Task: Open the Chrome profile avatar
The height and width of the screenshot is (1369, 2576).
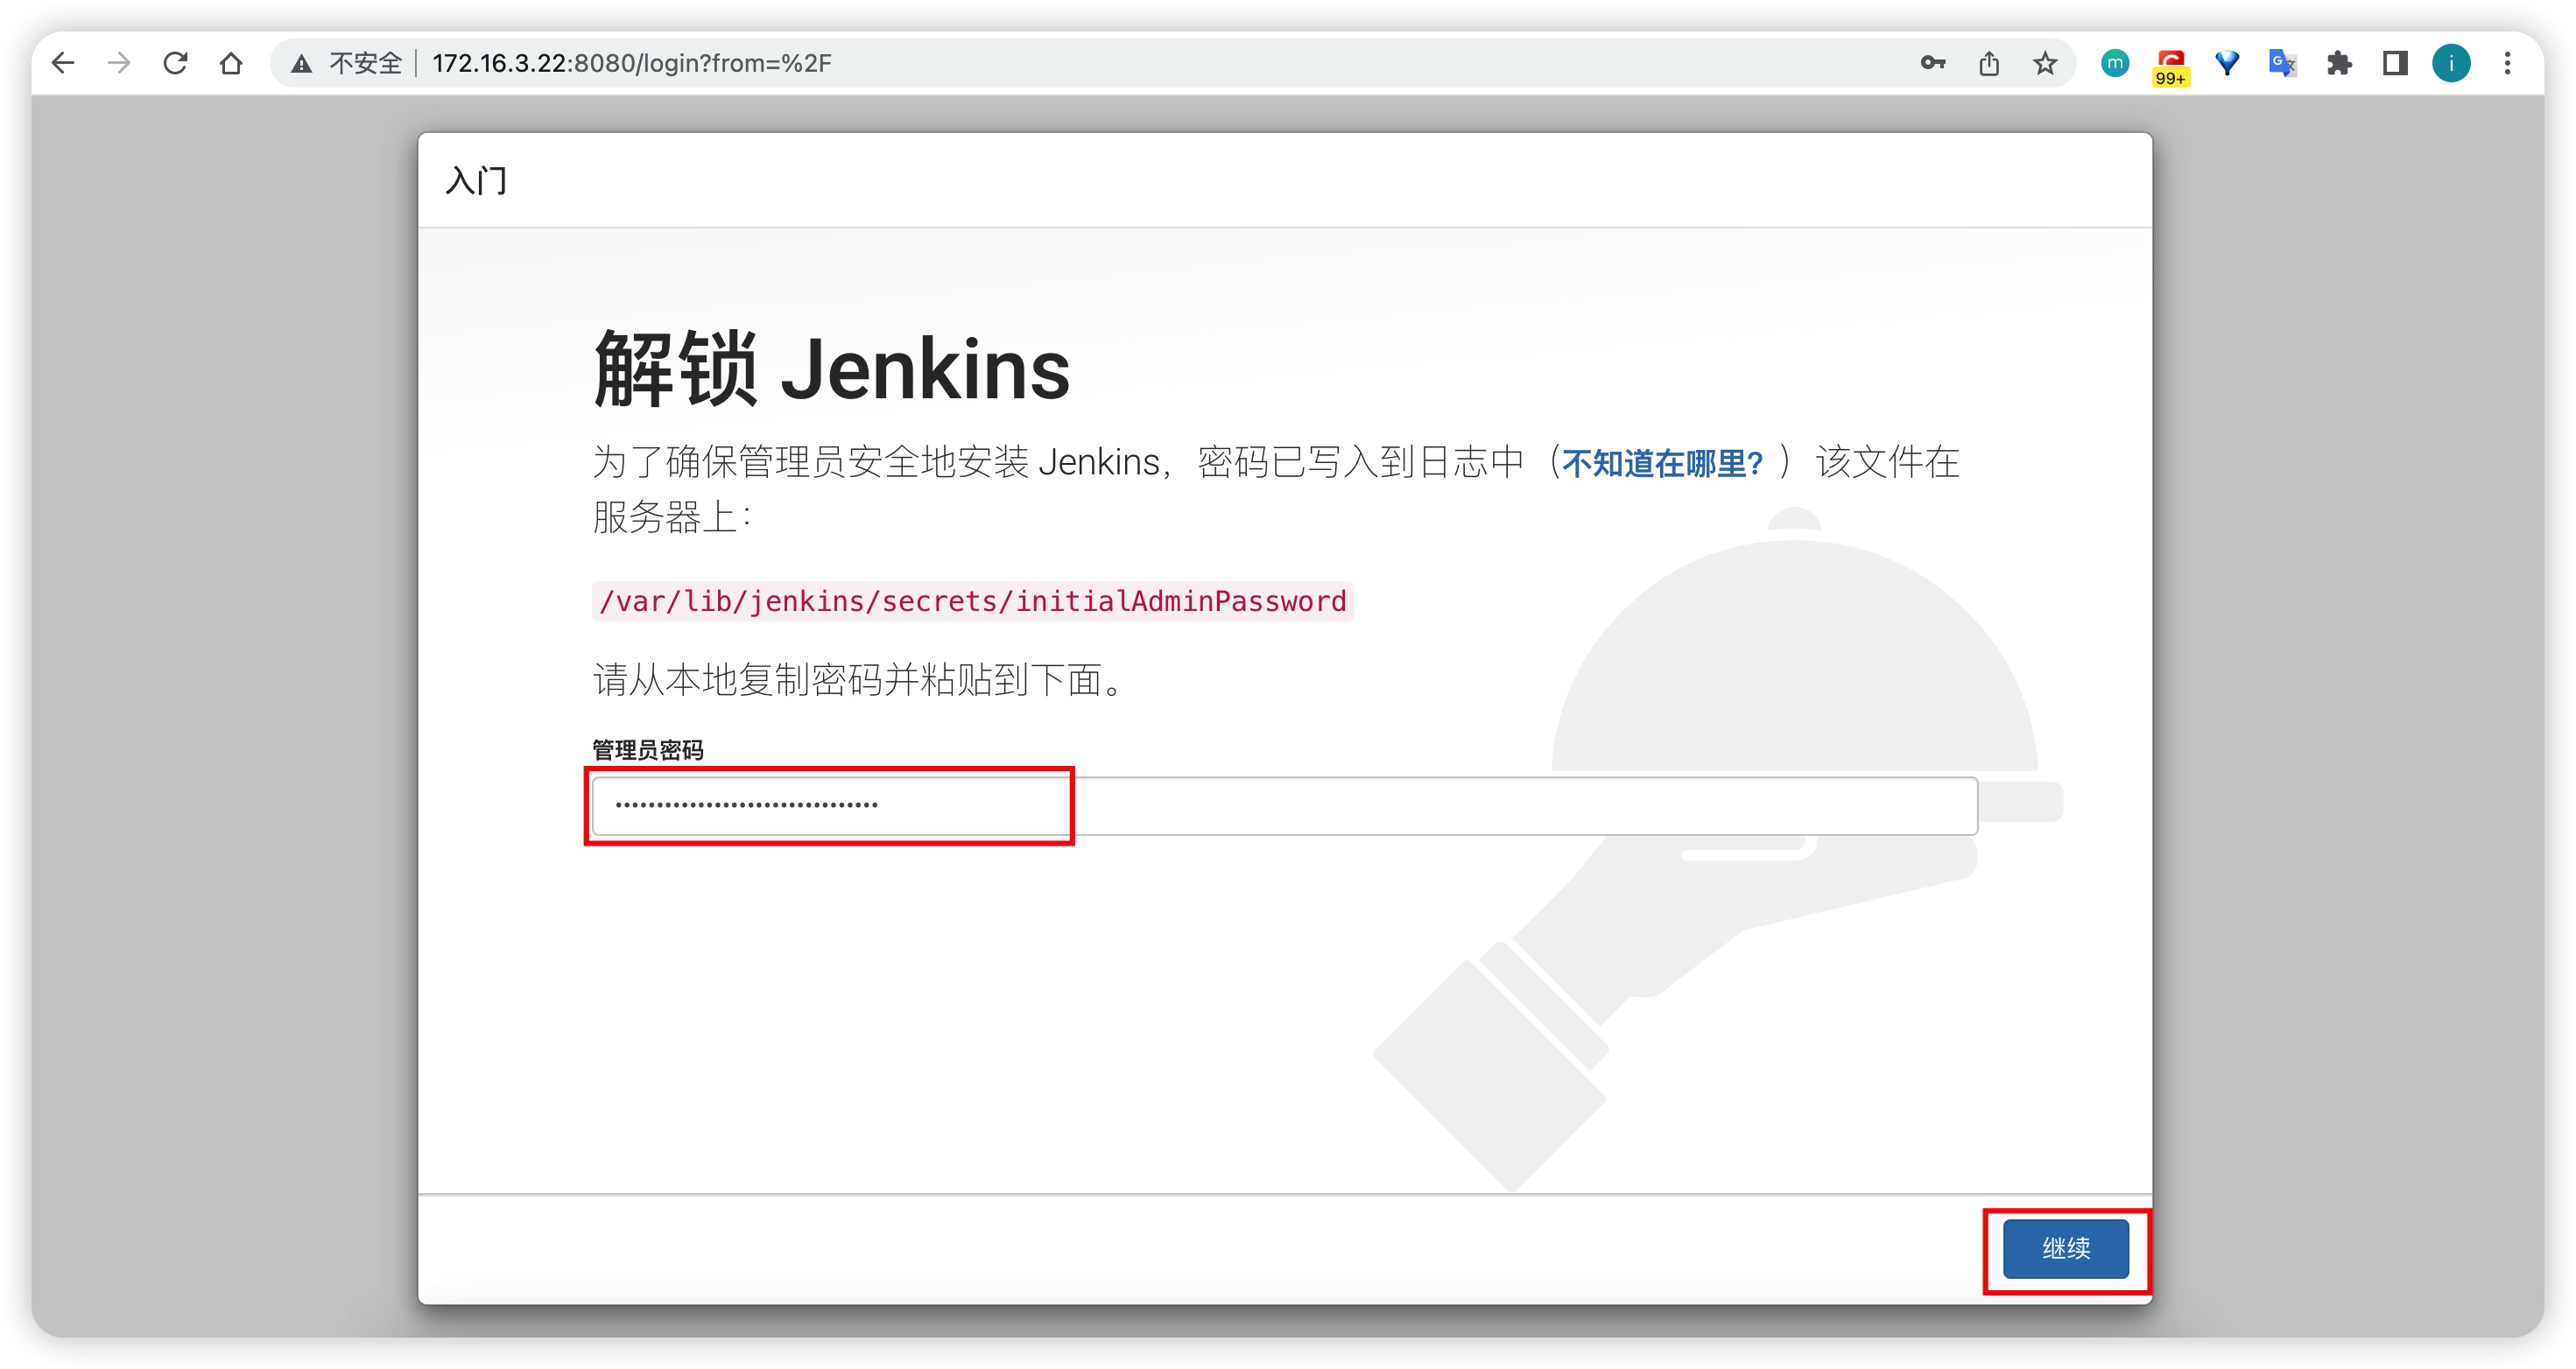Action: click(x=2451, y=63)
